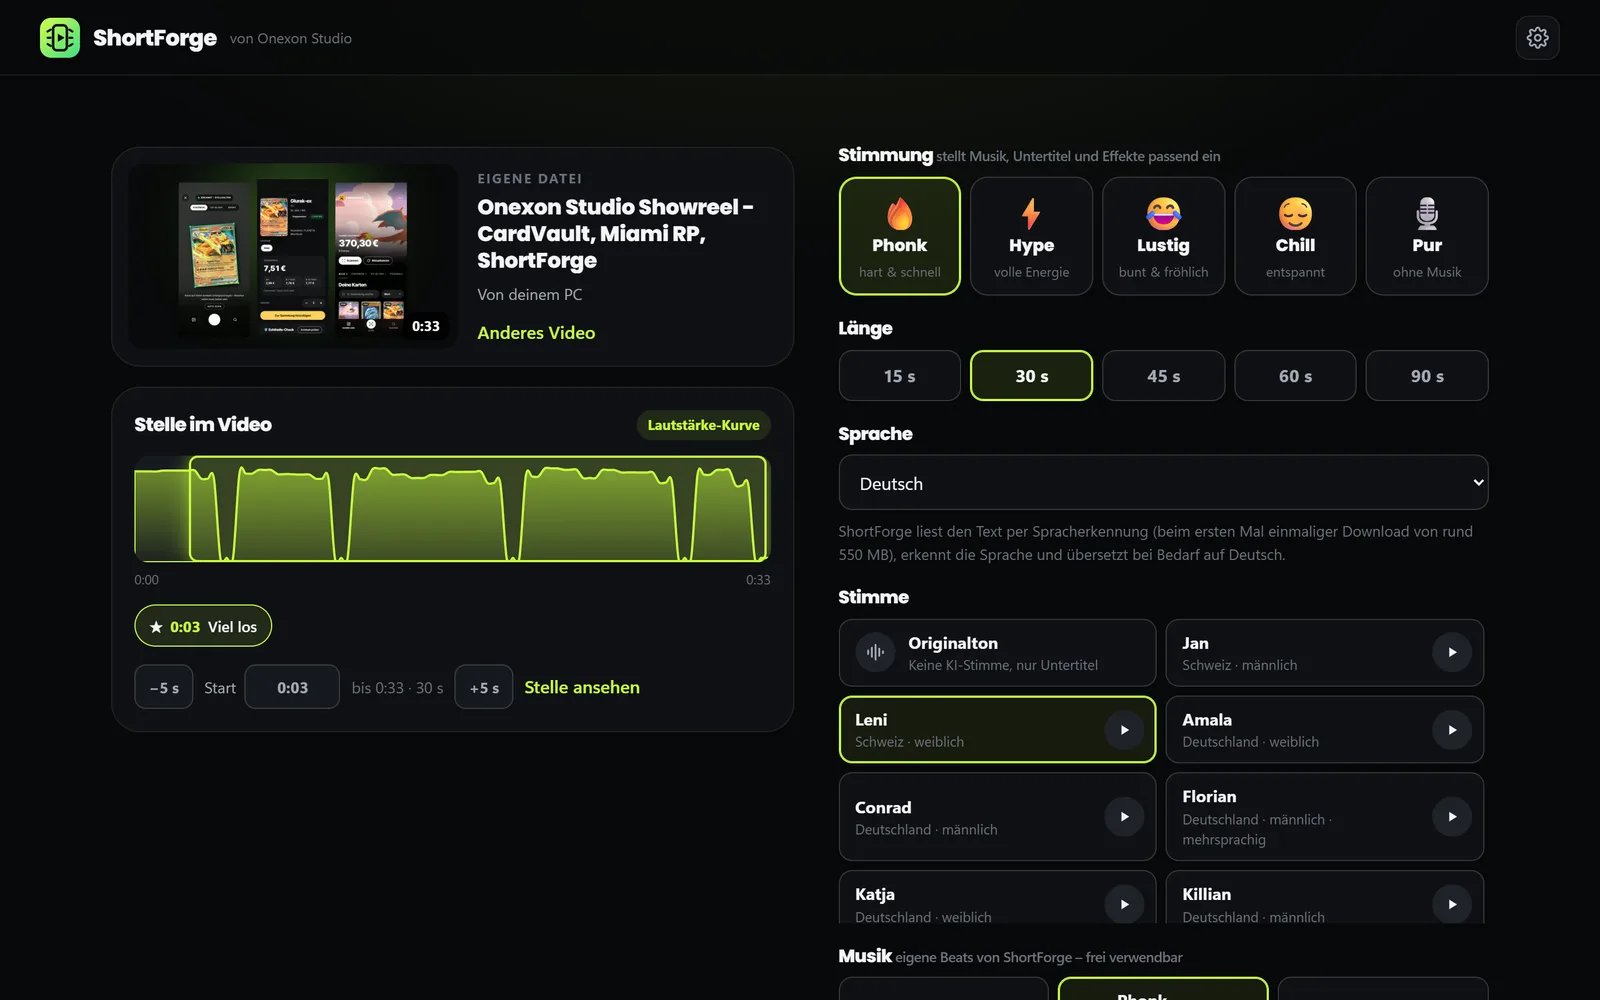Click the 0:33 waveform end time label
Image resolution: width=1600 pixels, height=1000 pixels.
click(x=758, y=580)
